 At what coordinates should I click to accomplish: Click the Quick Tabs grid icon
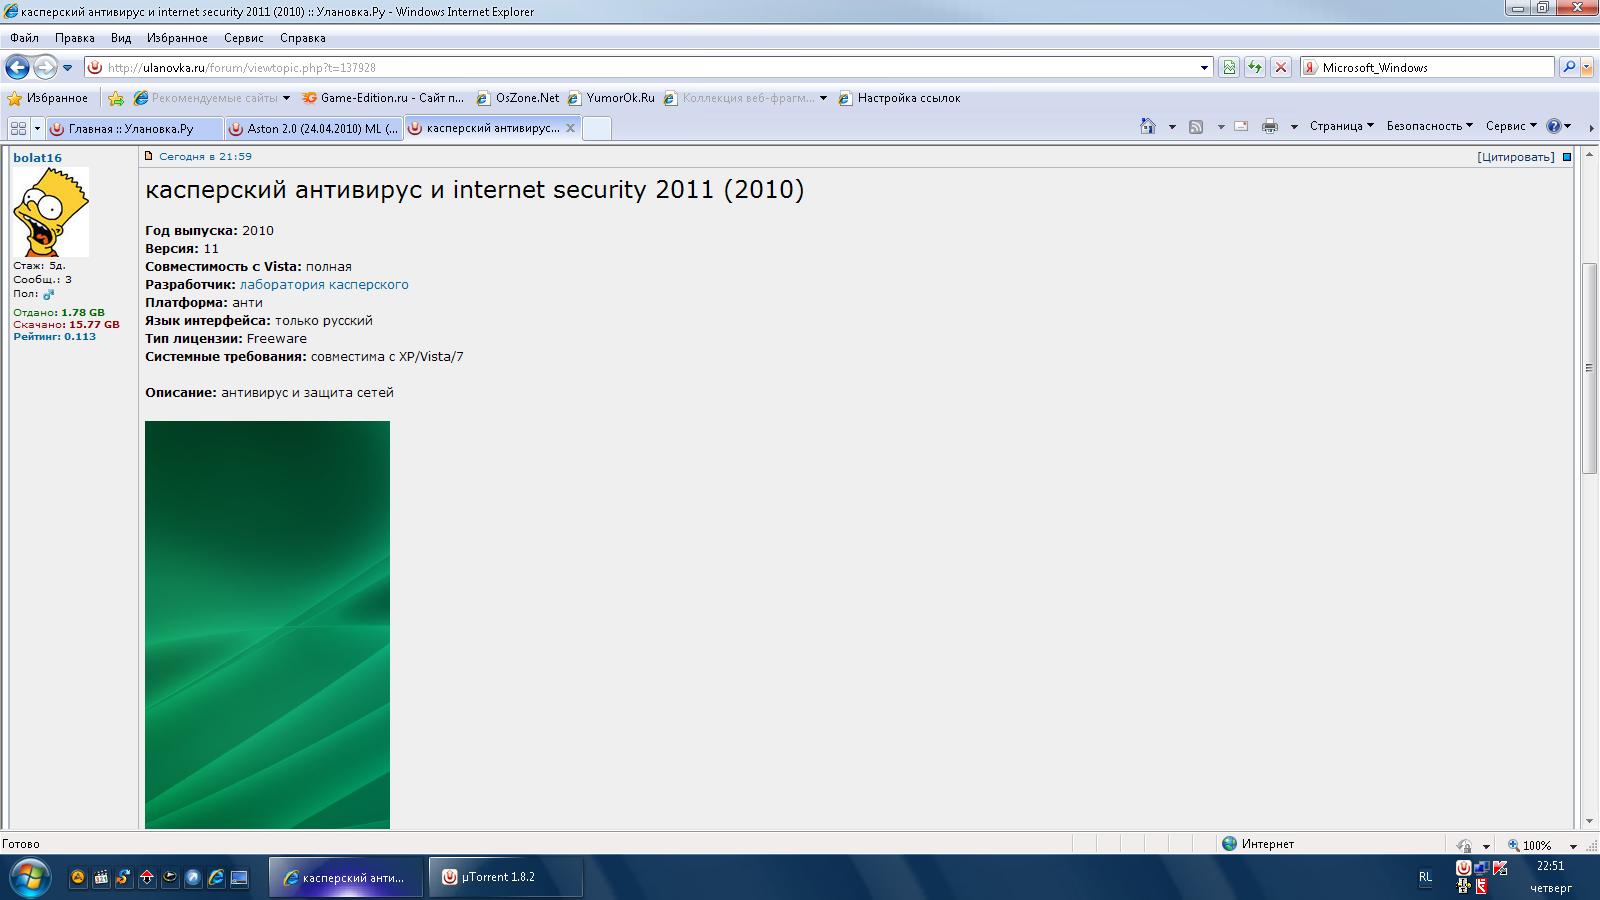tap(18, 128)
